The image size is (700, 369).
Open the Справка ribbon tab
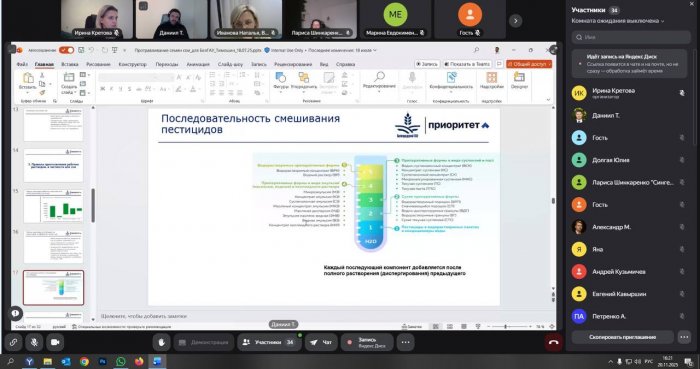click(346, 64)
